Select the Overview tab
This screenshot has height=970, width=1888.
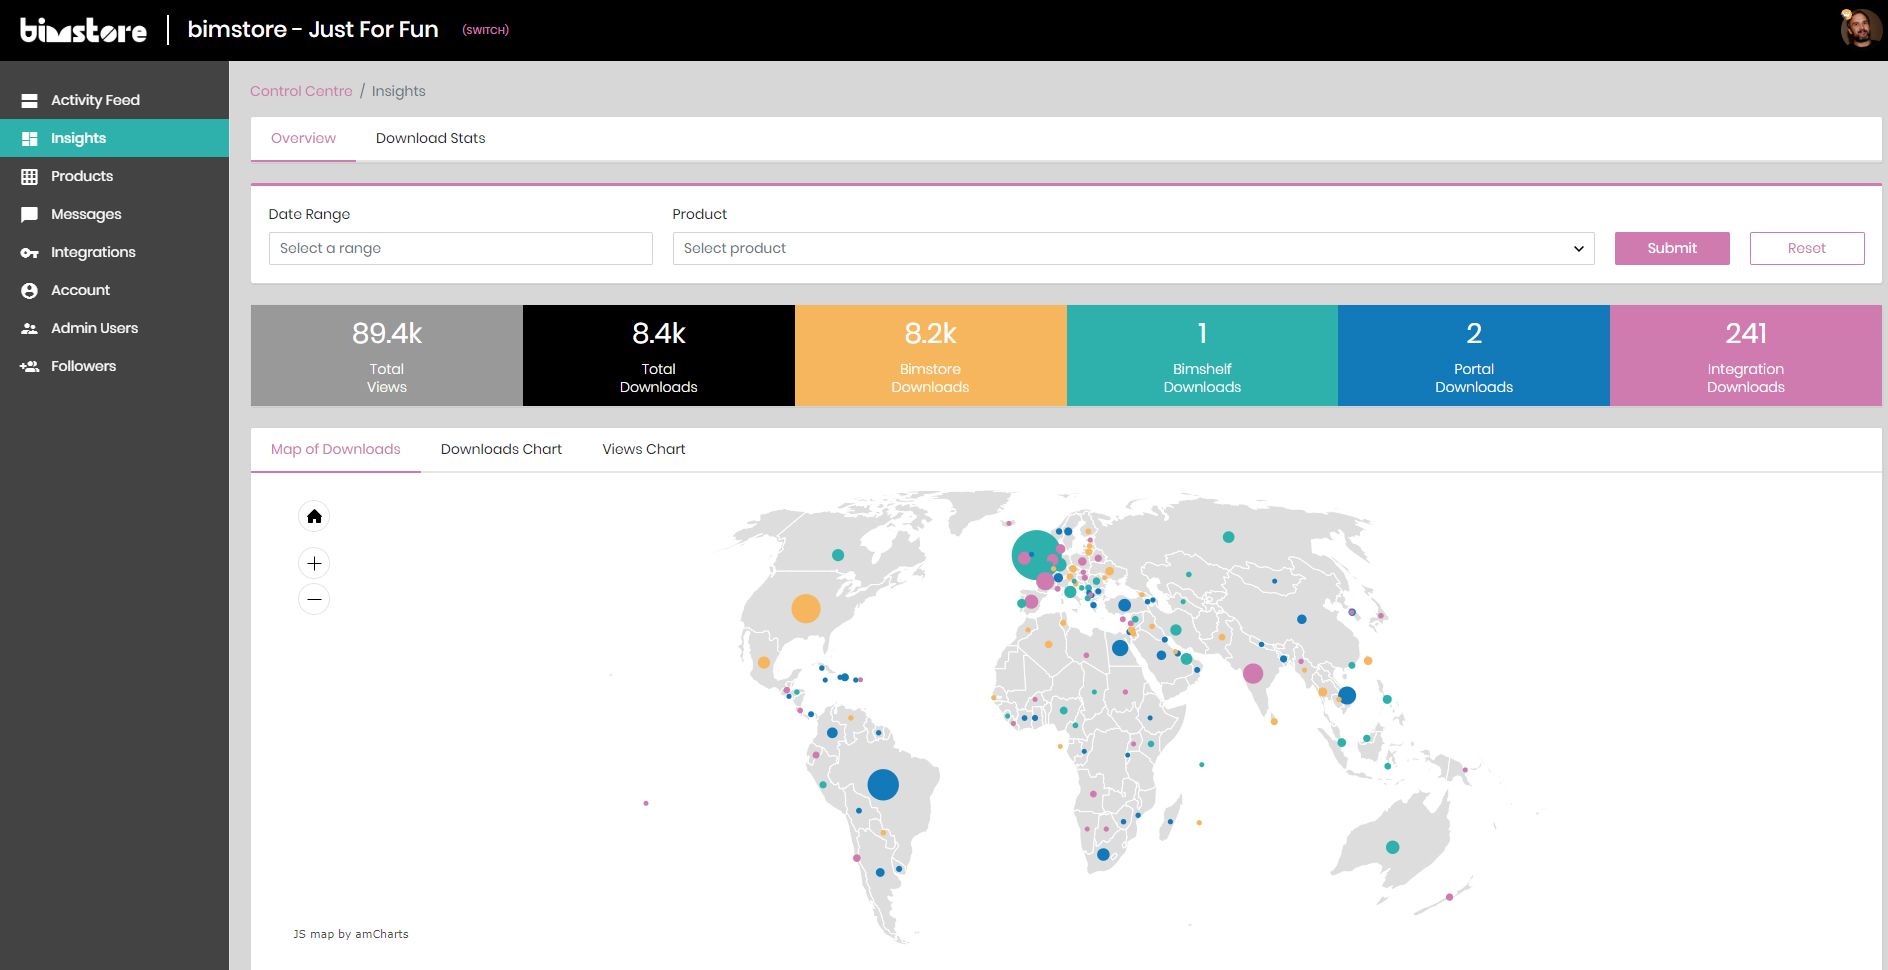[x=303, y=138]
